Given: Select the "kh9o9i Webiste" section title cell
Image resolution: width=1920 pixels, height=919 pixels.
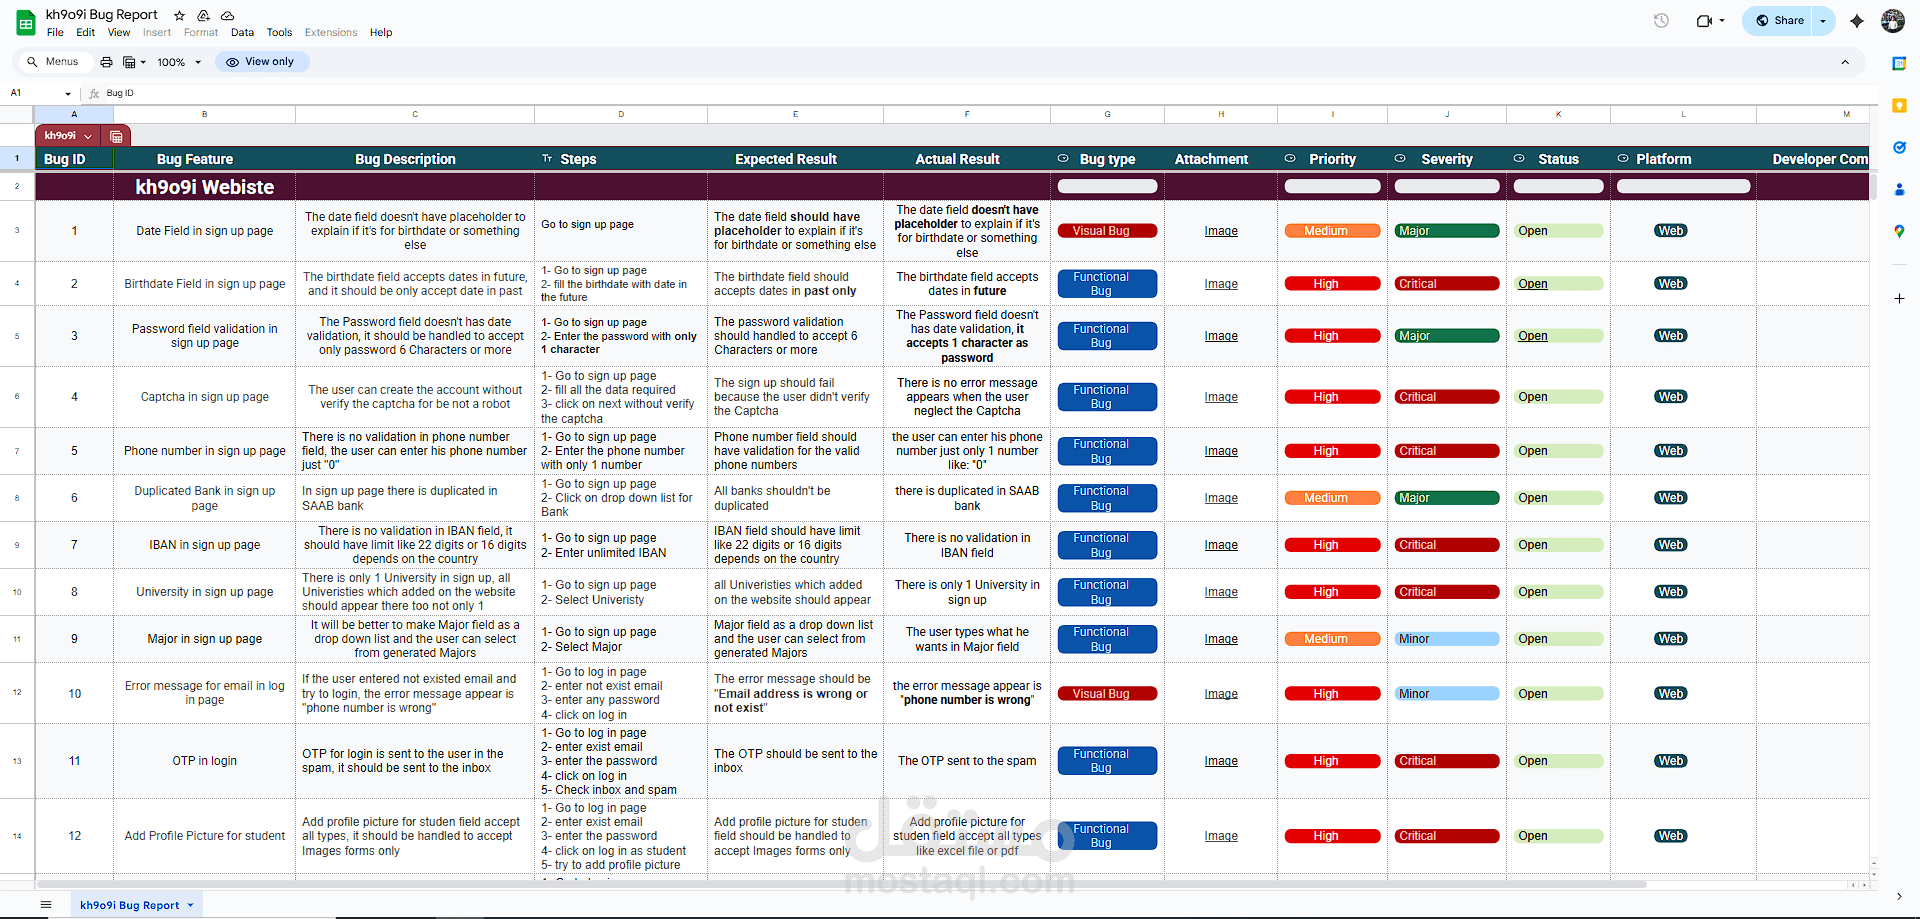Looking at the screenshot, I should point(205,187).
